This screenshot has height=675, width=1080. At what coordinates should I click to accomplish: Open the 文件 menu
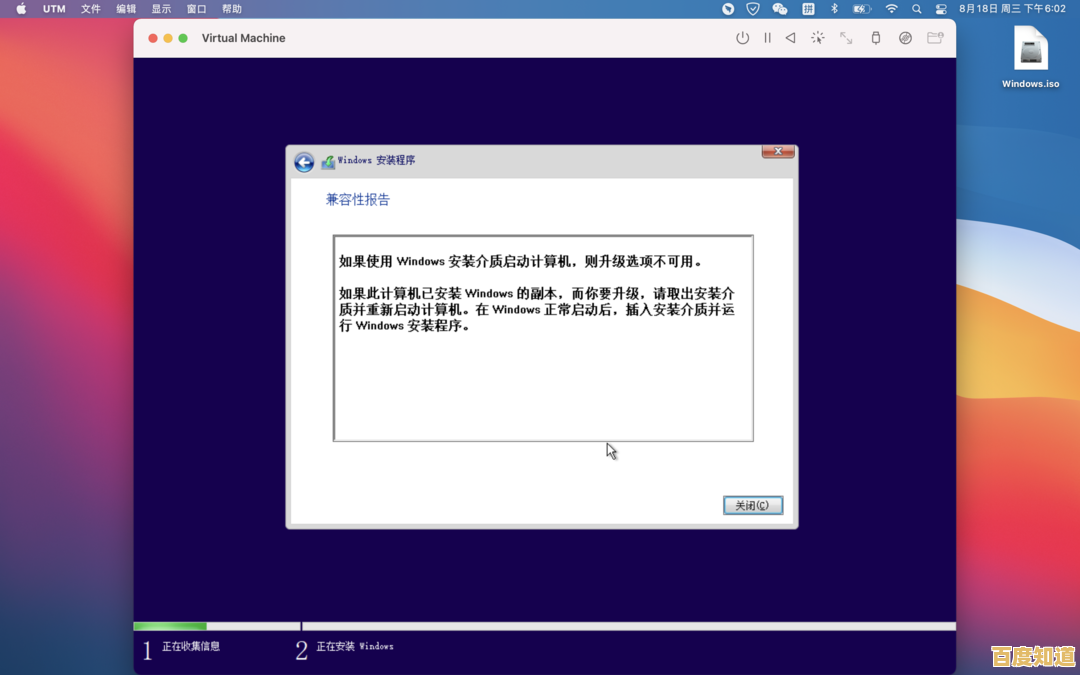[x=90, y=8]
